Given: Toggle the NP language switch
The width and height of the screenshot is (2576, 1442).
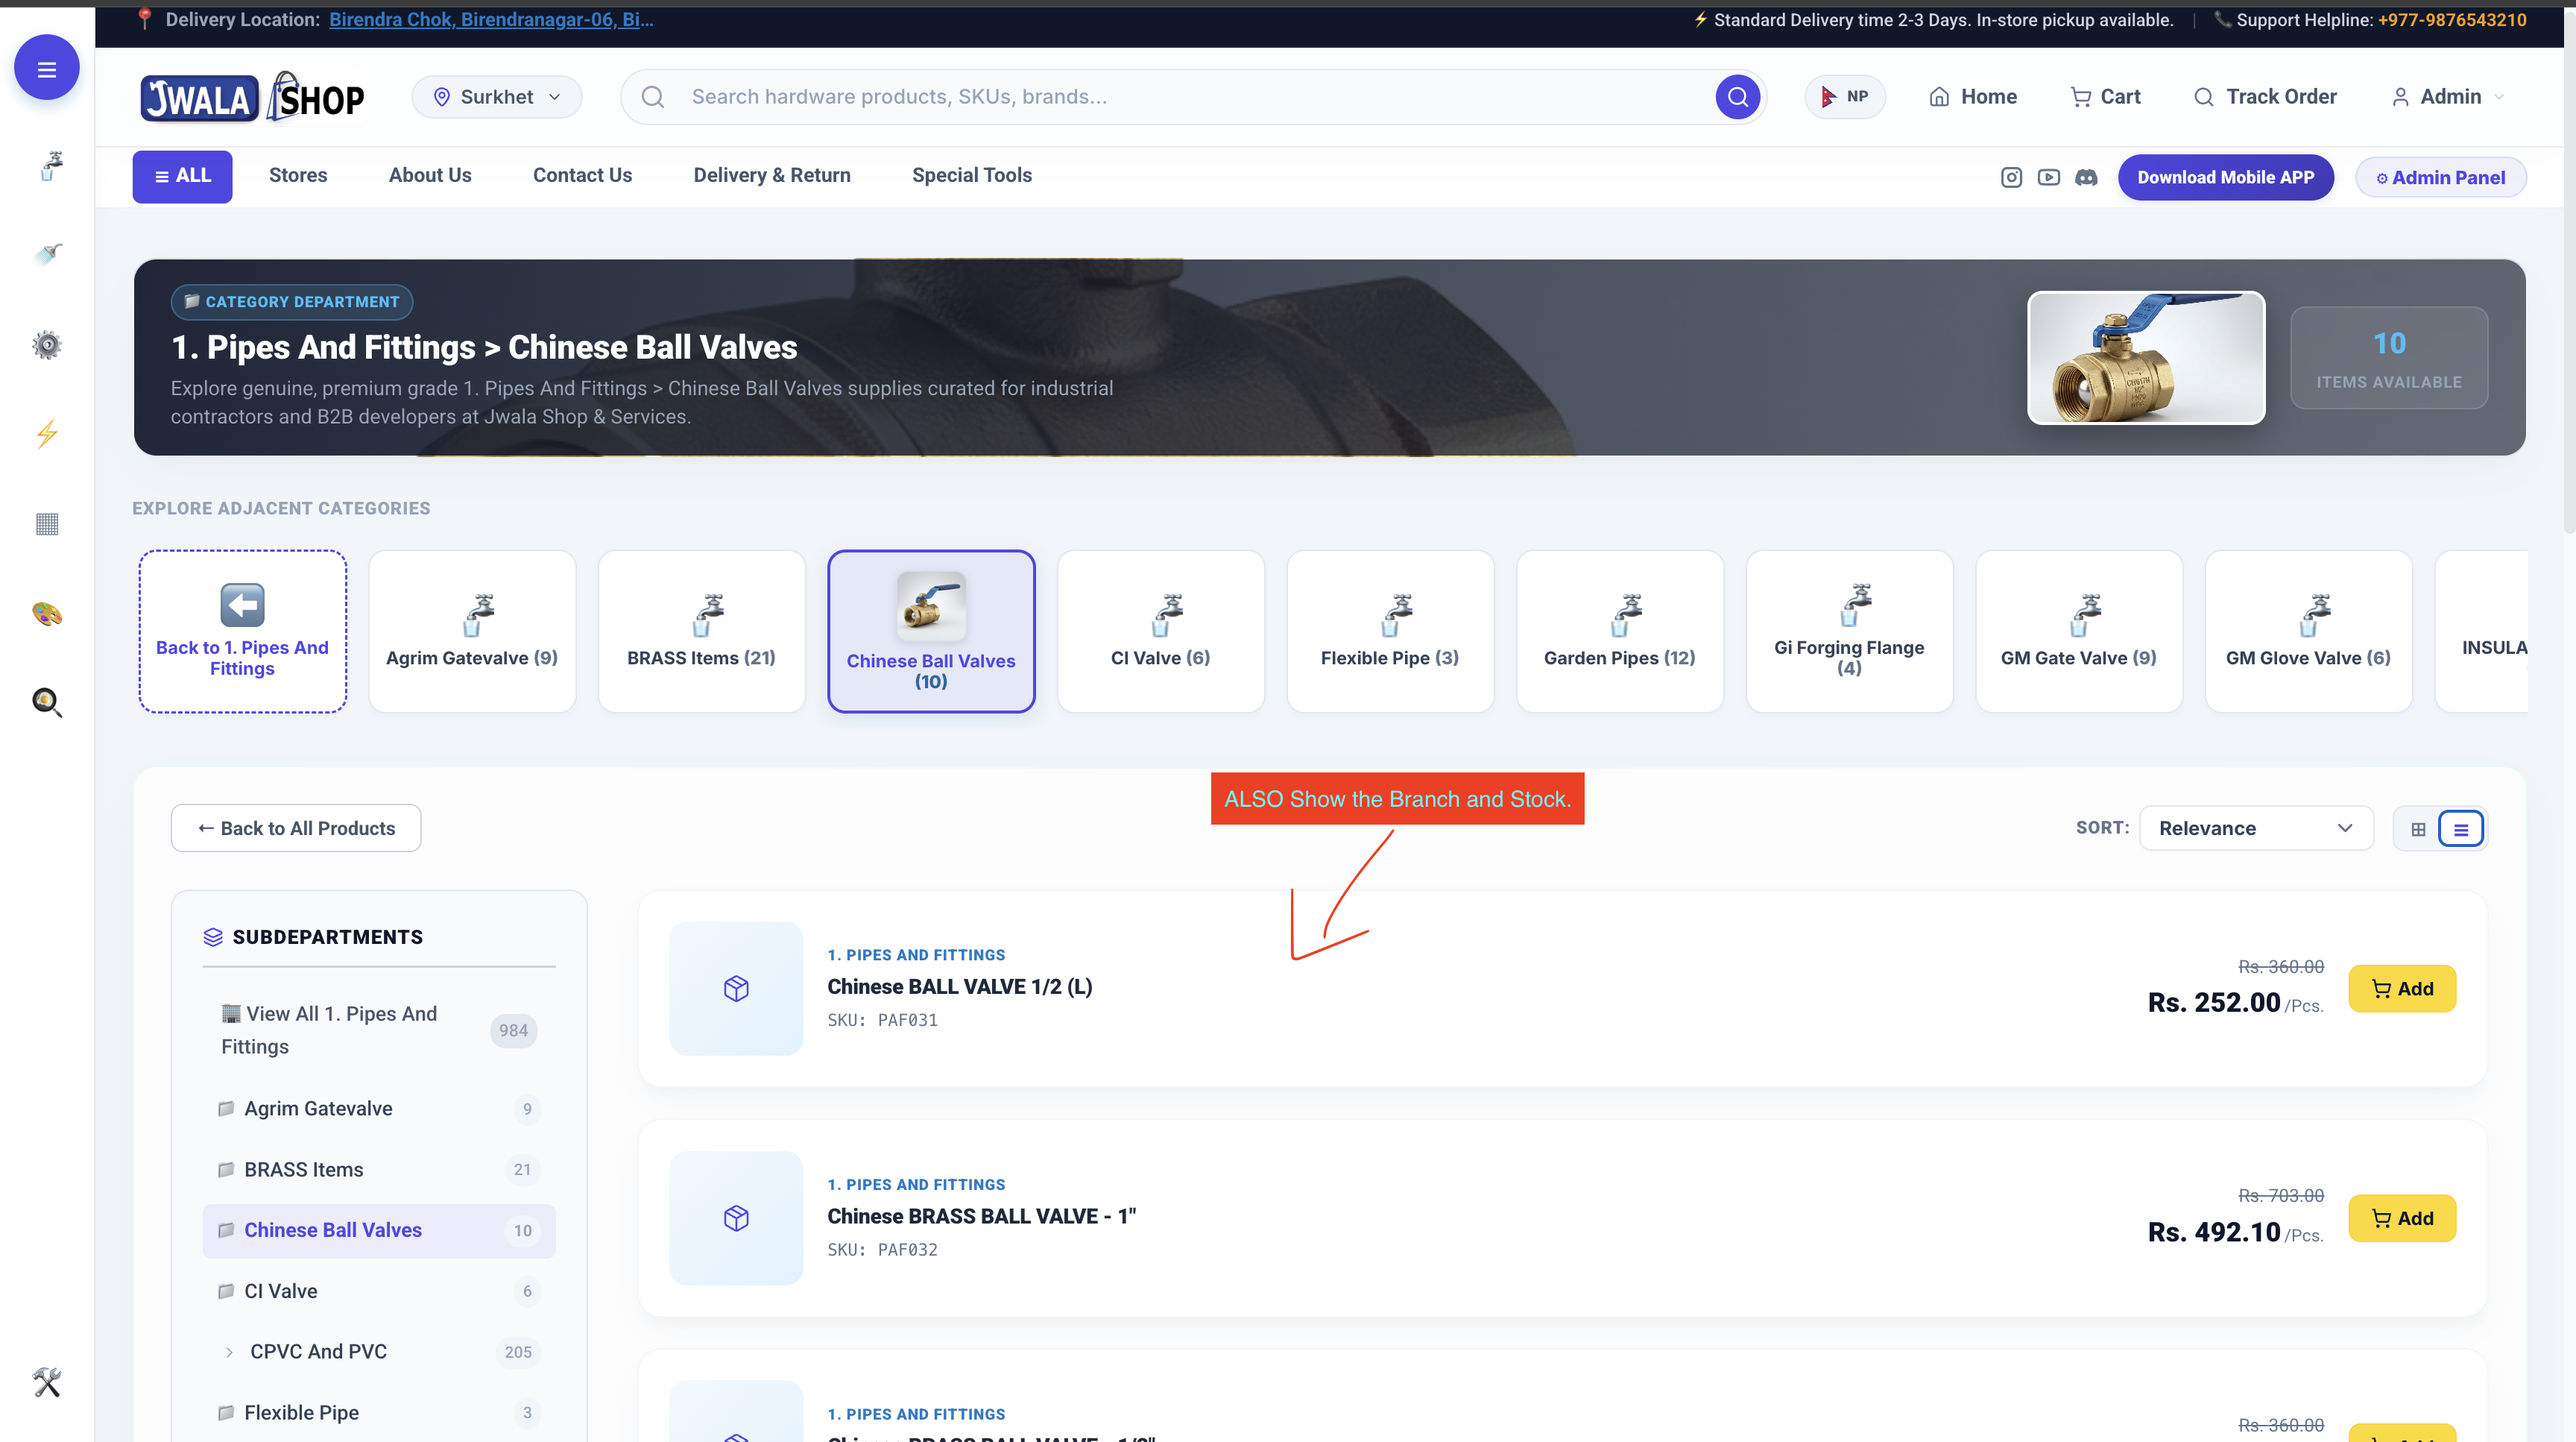Looking at the screenshot, I should coord(1845,97).
